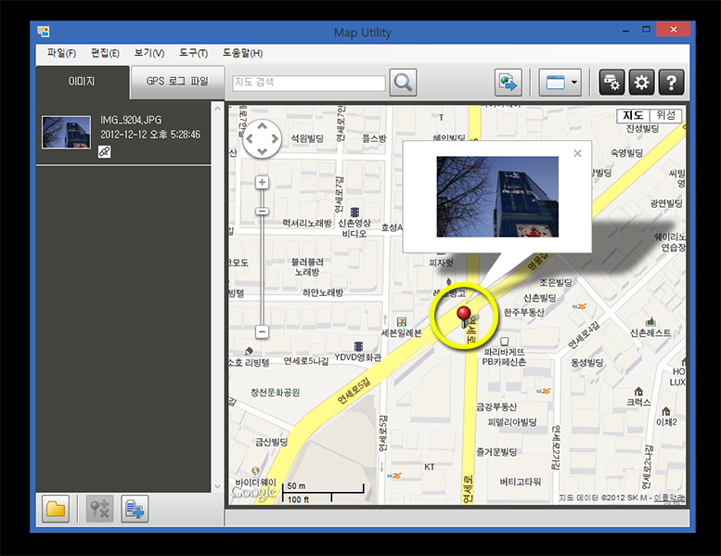Select the IMG_9204.JPG thumbnail in list
The height and width of the screenshot is (556, 721).
click(x=66, y=132)
